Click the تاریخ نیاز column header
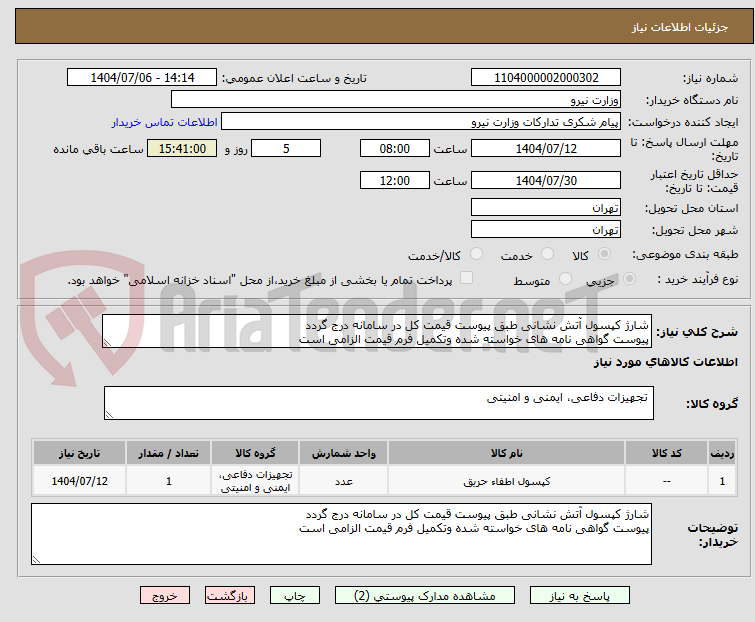 [79, 453]
